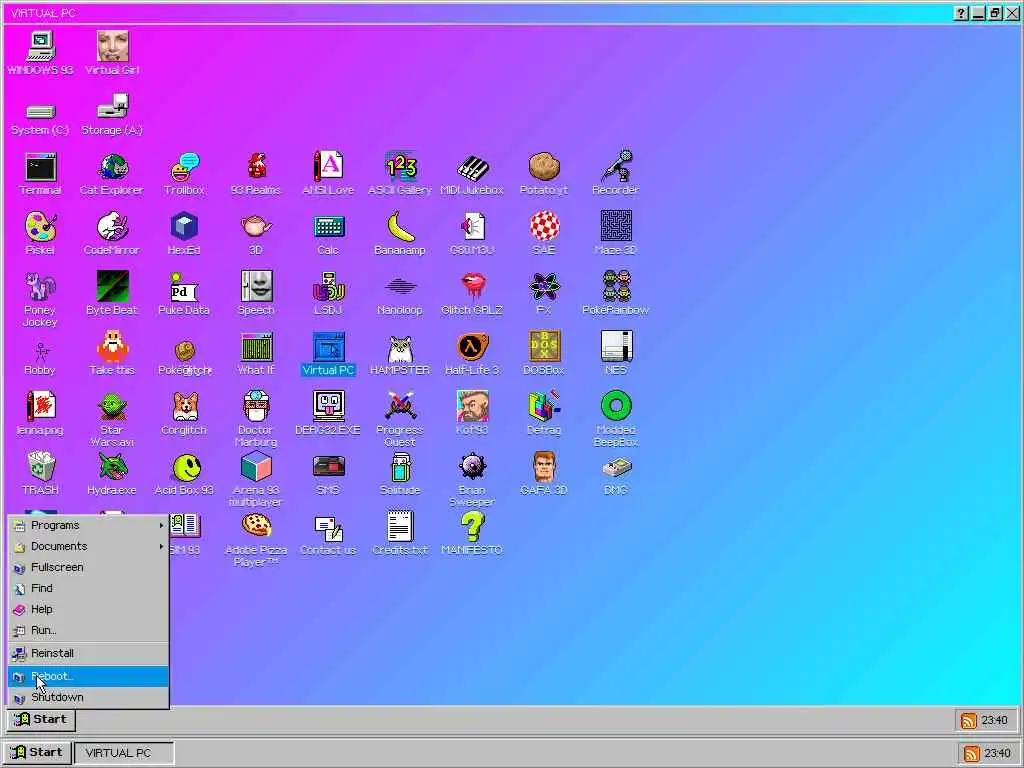
Task: Open Help from the Start menu
Action: coord(88,609)
